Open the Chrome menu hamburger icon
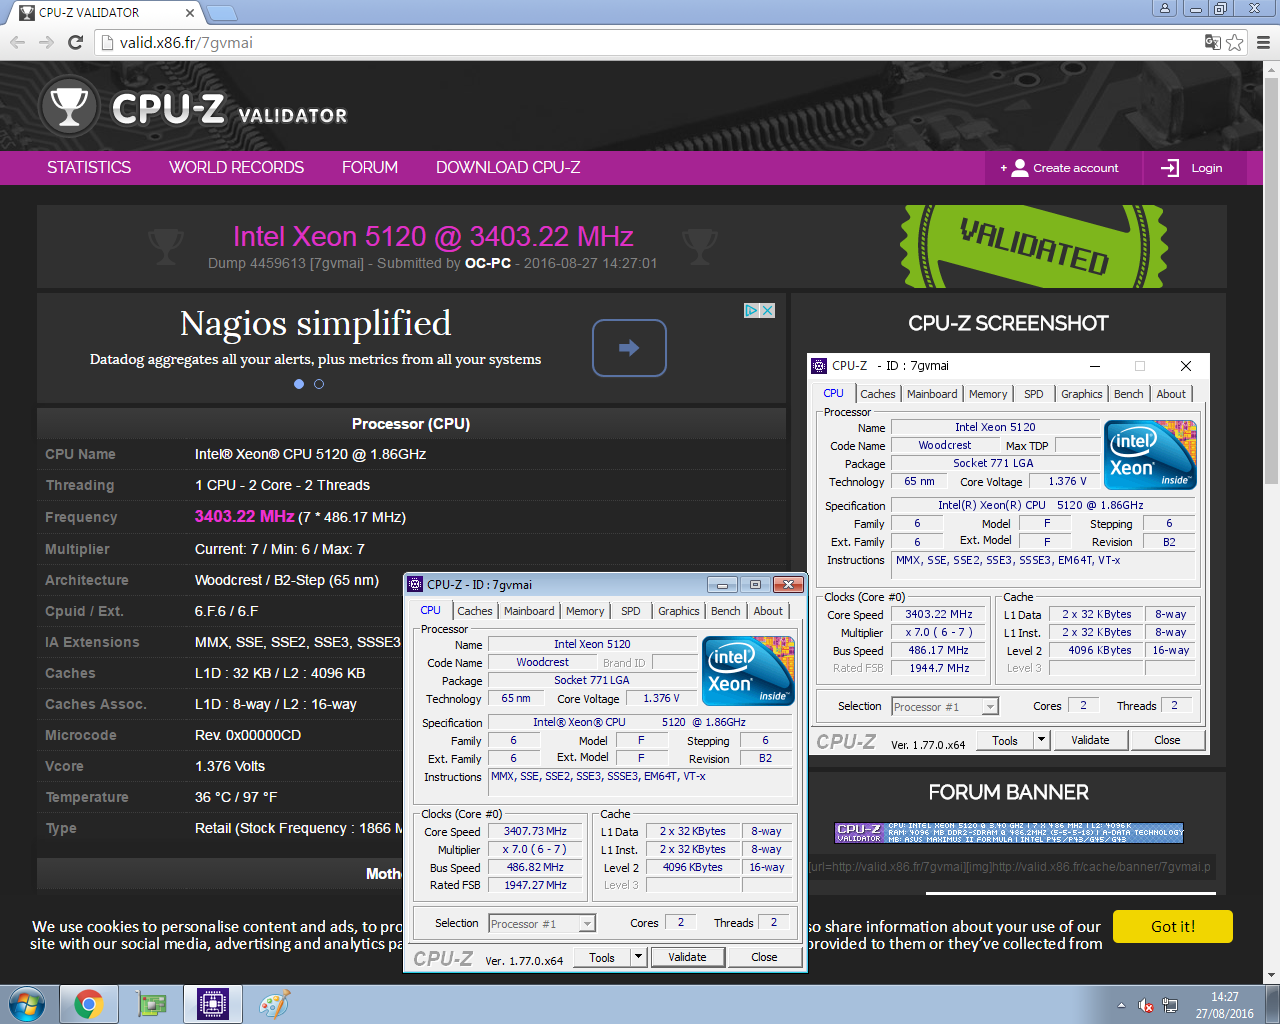The height and width of the screenshot is (1024, 1280). pyautogui.click(x=1263, y=42)
